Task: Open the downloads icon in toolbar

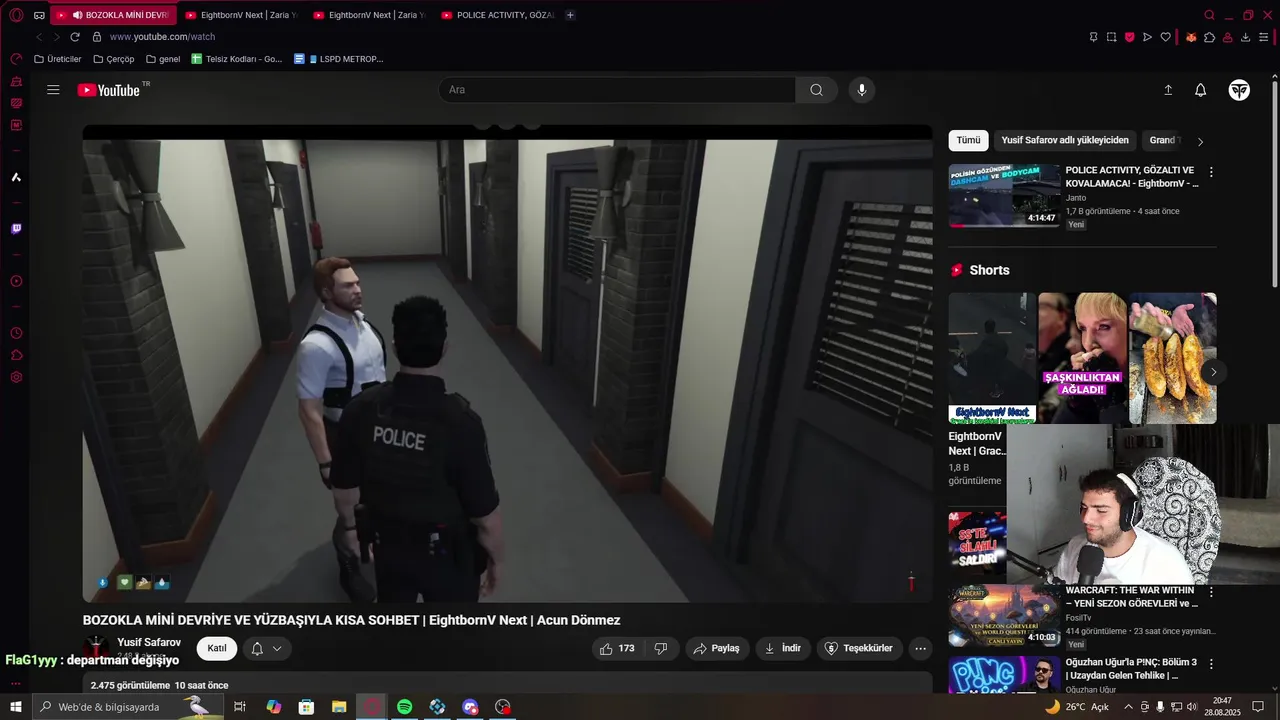Action: pyautogui.click(x=1245, y=37)
